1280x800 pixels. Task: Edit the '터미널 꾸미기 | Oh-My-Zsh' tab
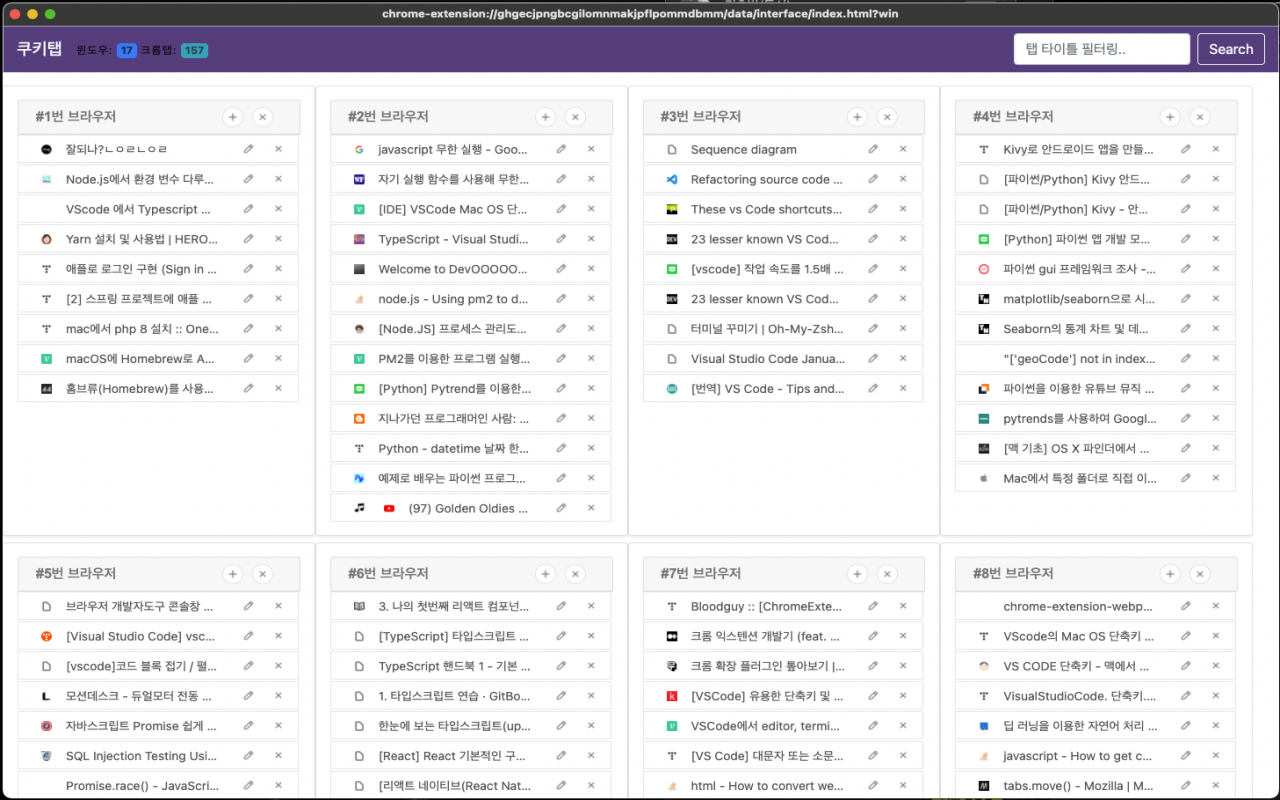pyautogui.click(x=873, y=329)
